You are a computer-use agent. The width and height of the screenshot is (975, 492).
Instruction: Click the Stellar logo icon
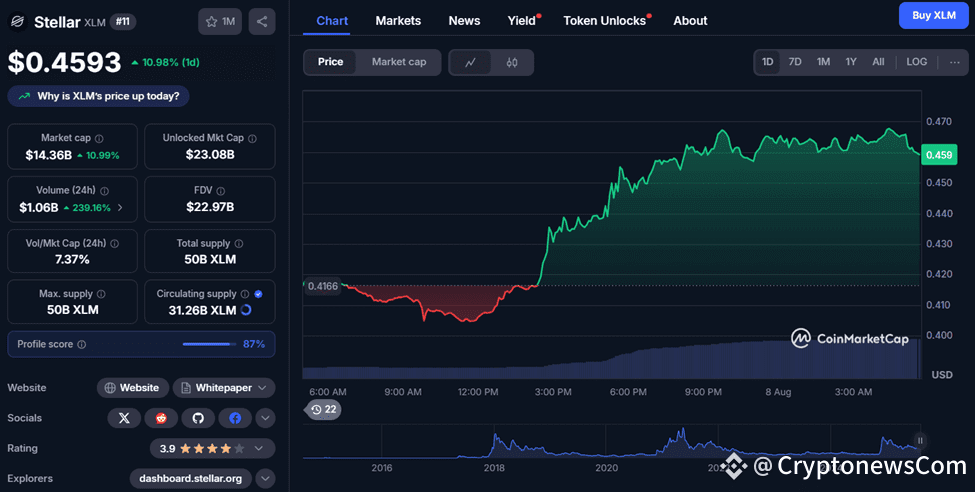tap(18, 22)
